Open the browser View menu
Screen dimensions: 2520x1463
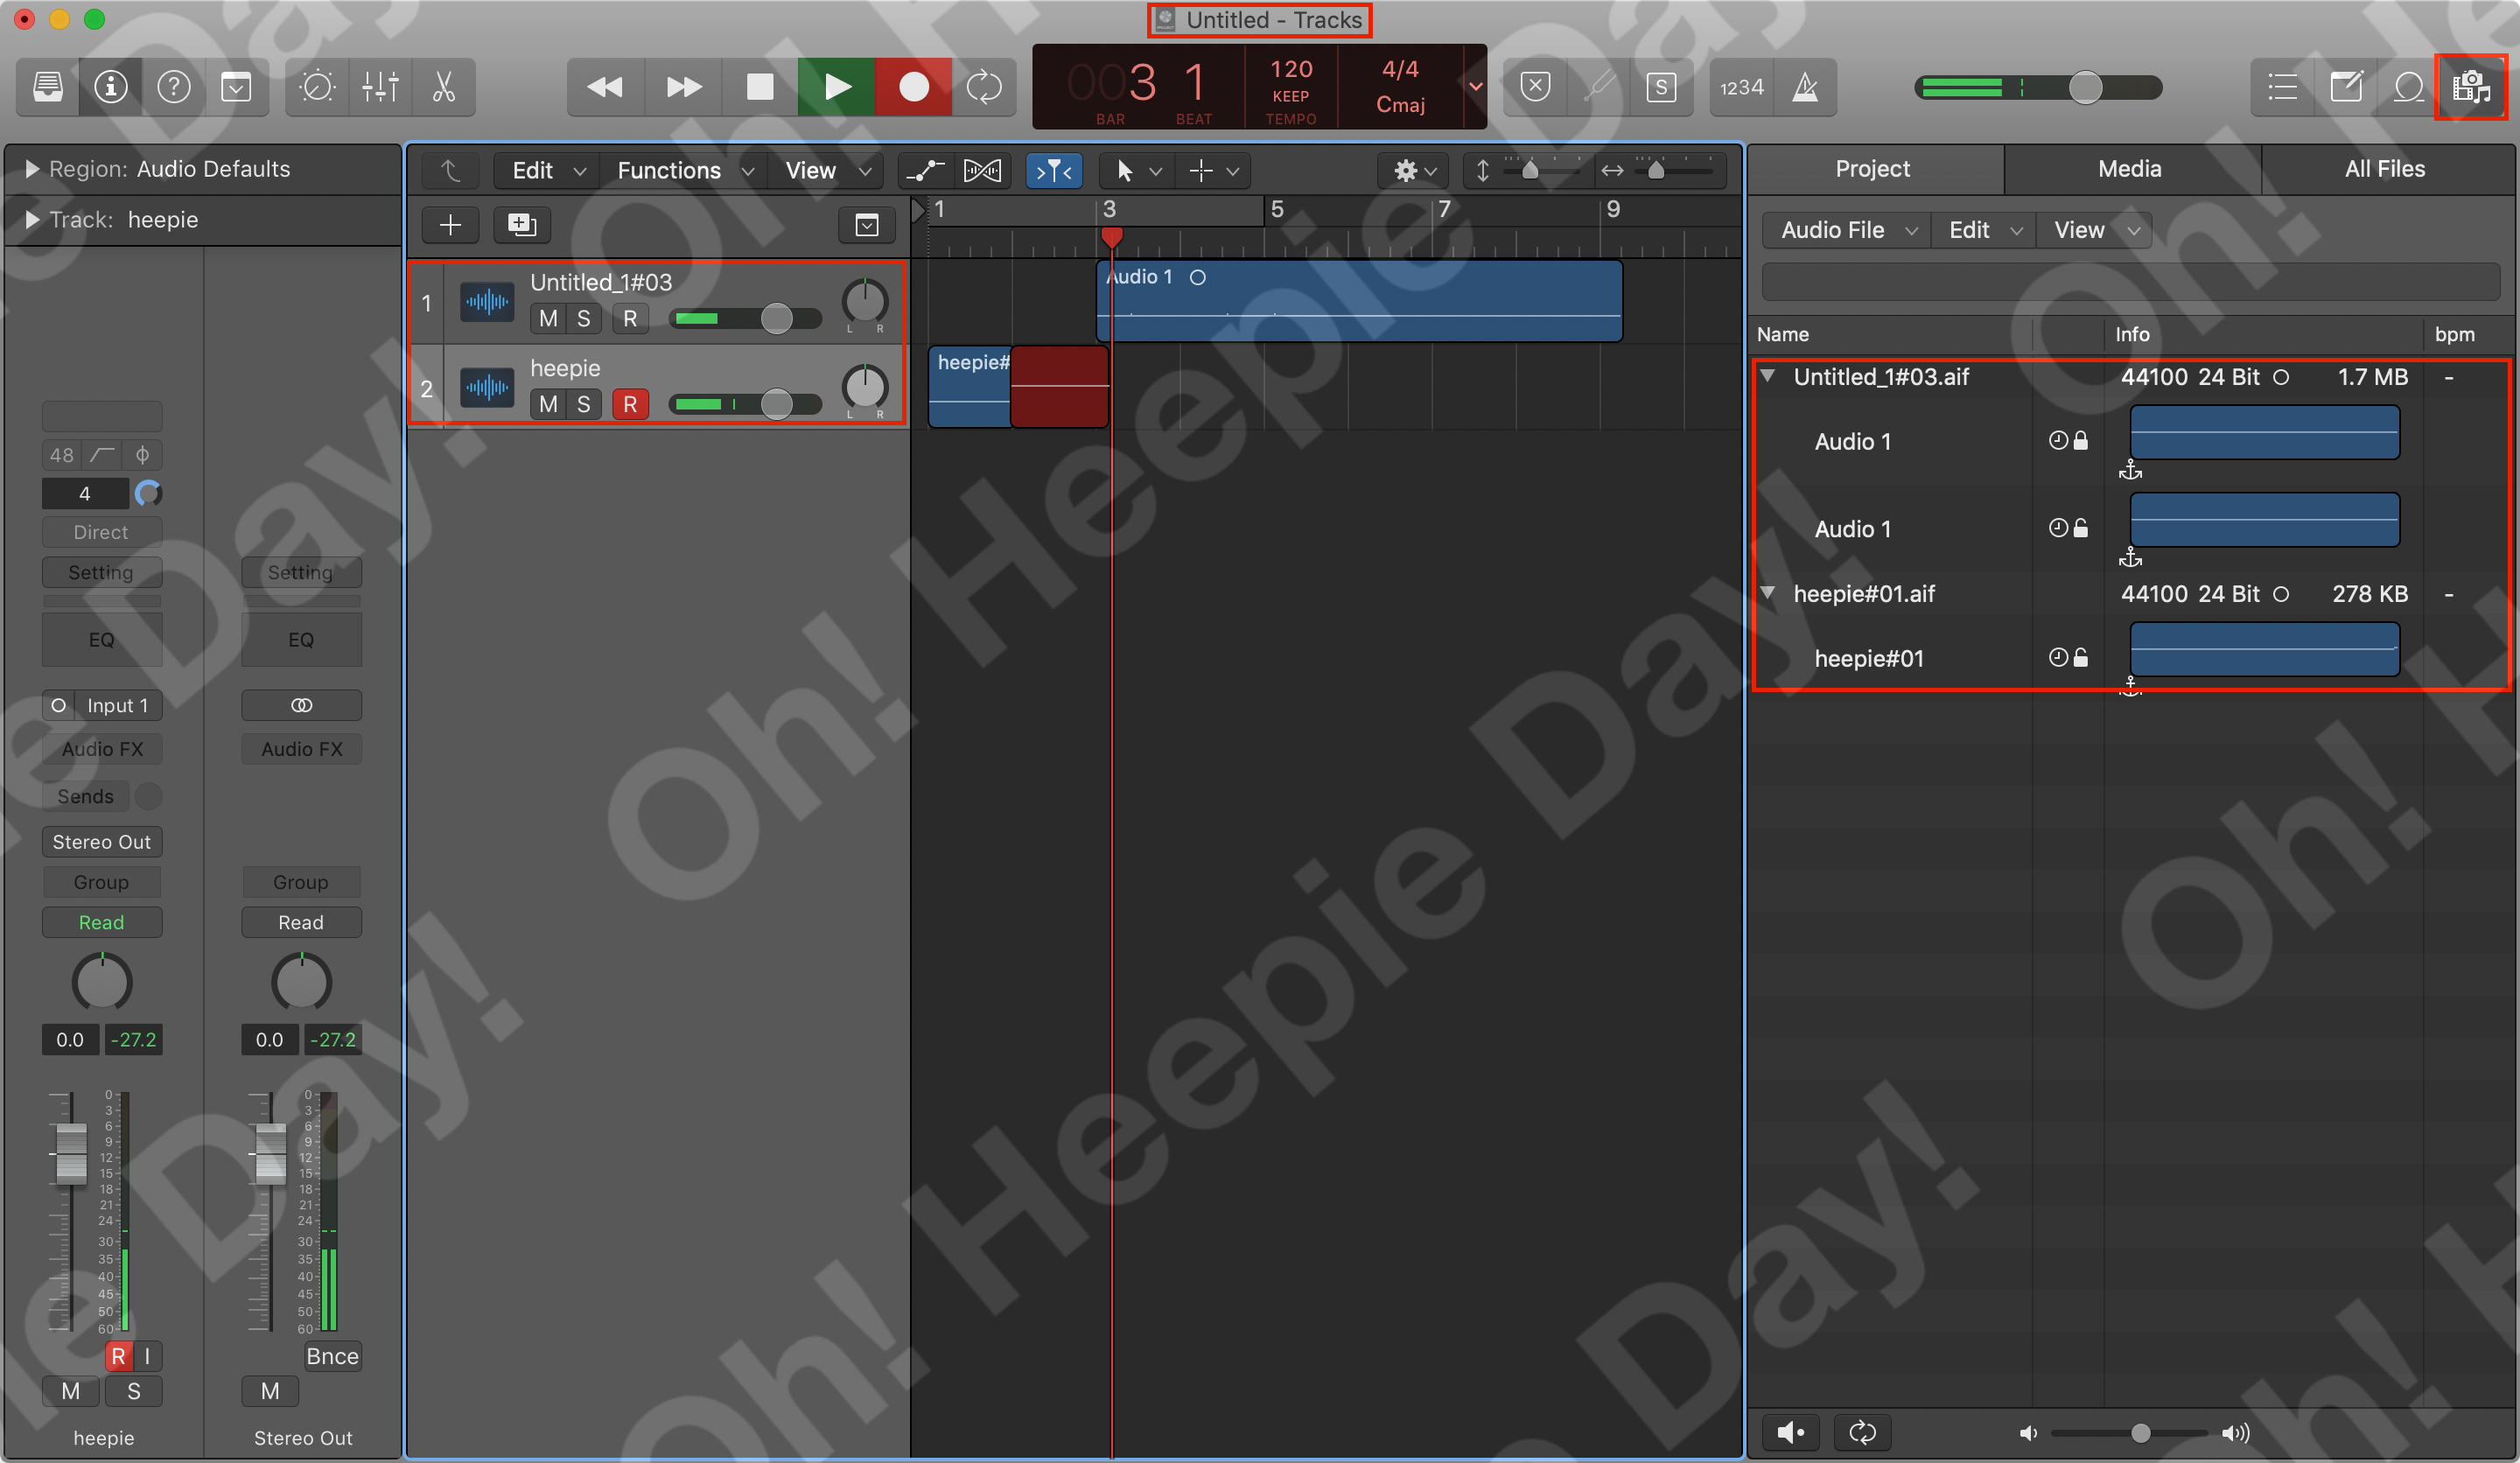coord(2093,230)
